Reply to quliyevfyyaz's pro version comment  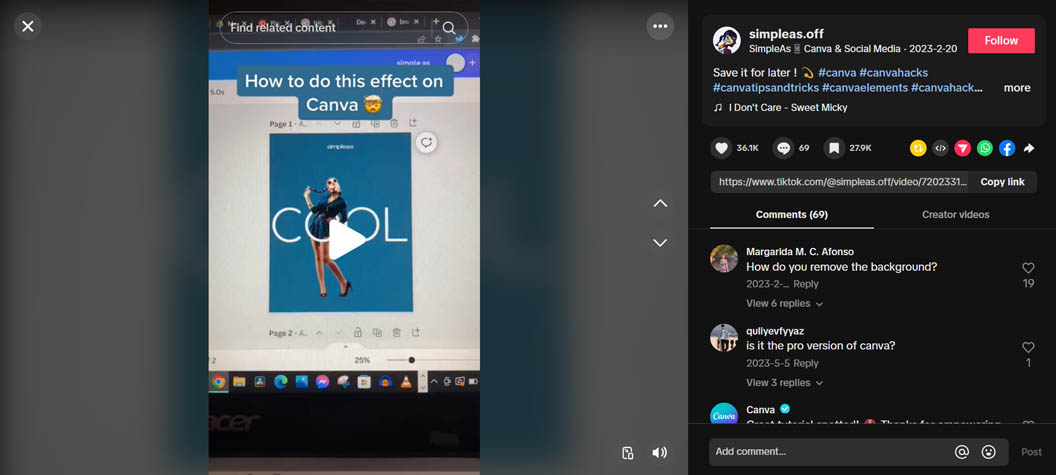805,363
